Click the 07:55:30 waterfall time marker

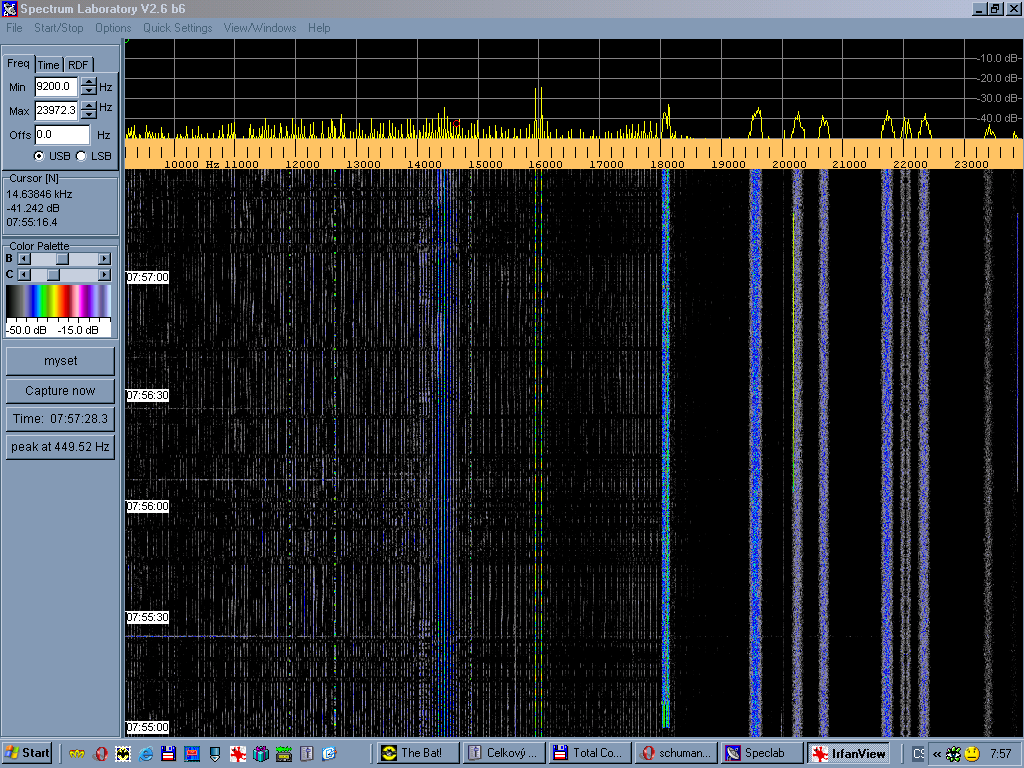(x=148, y=616)
